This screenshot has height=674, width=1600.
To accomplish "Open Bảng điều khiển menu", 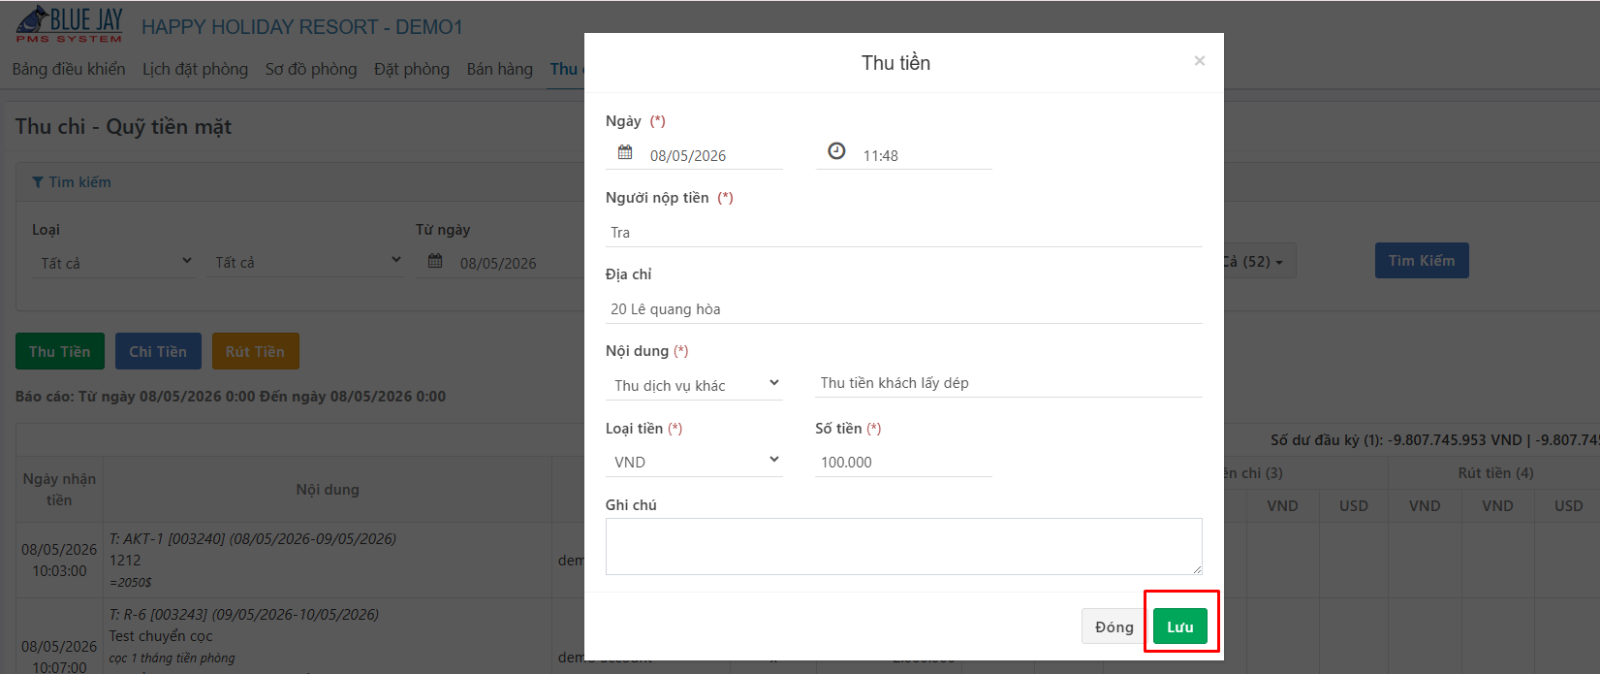I will pyautogui.click(x=69, y=69).
